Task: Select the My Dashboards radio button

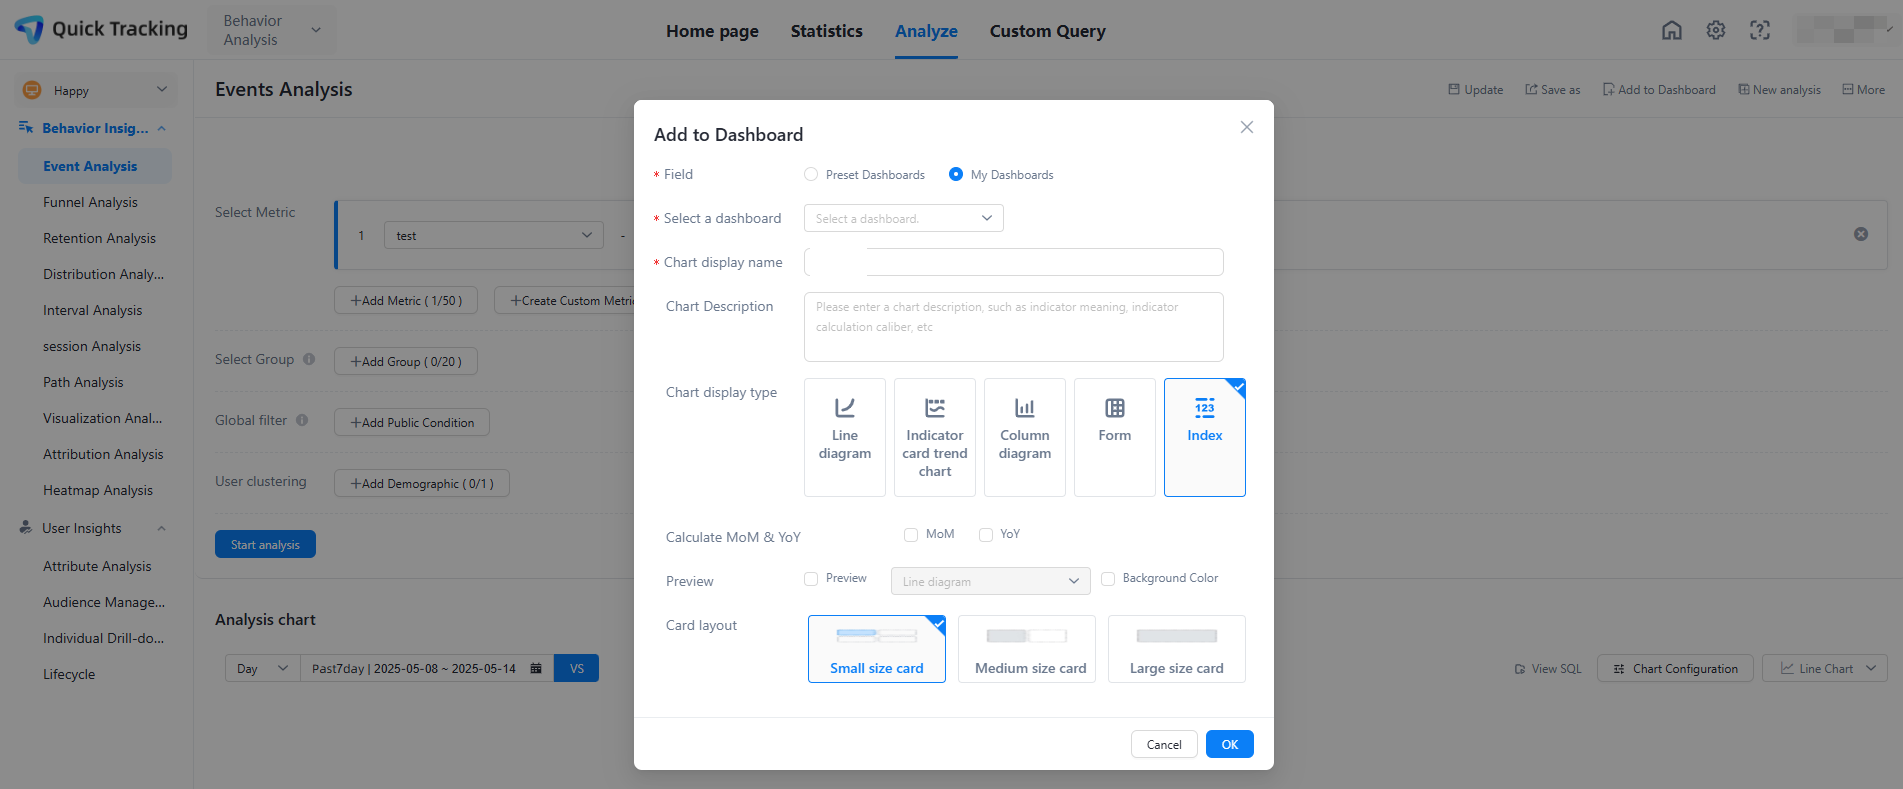Action: pyautogui.click(x=956, y=174)
